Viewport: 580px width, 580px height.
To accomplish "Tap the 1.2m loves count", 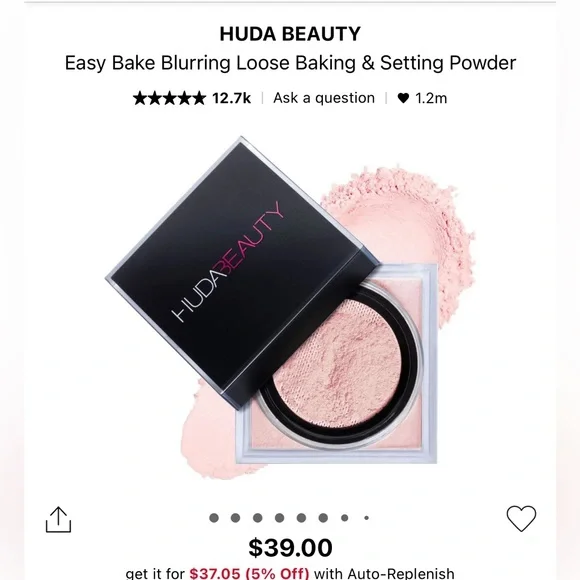I will pyautogui.click(x=431, y=98).
